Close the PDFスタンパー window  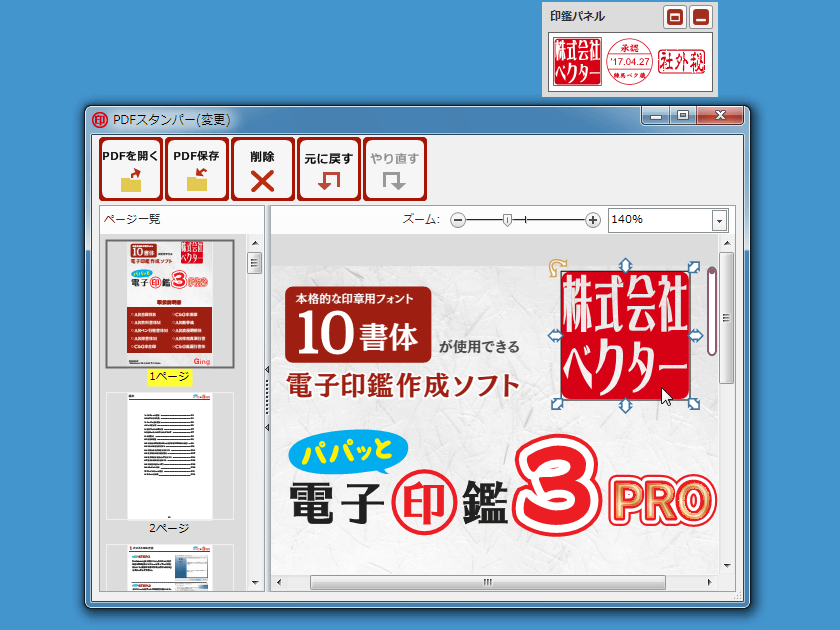(x=720, y=115)
